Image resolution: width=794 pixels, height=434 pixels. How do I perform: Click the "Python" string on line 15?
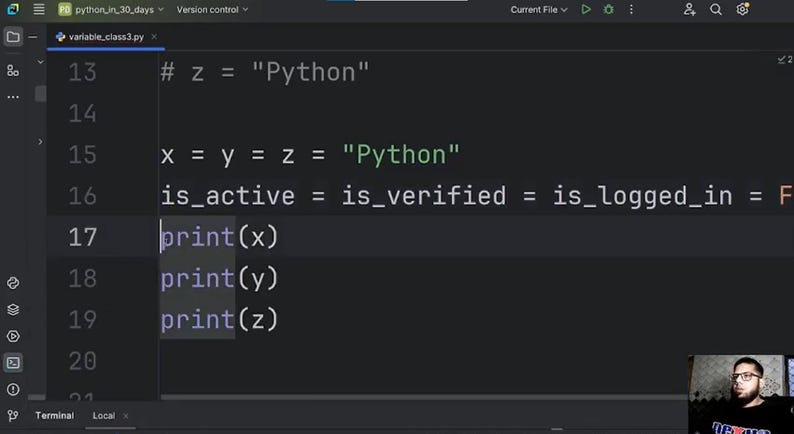pyautogui.click(x=402, y=155)
